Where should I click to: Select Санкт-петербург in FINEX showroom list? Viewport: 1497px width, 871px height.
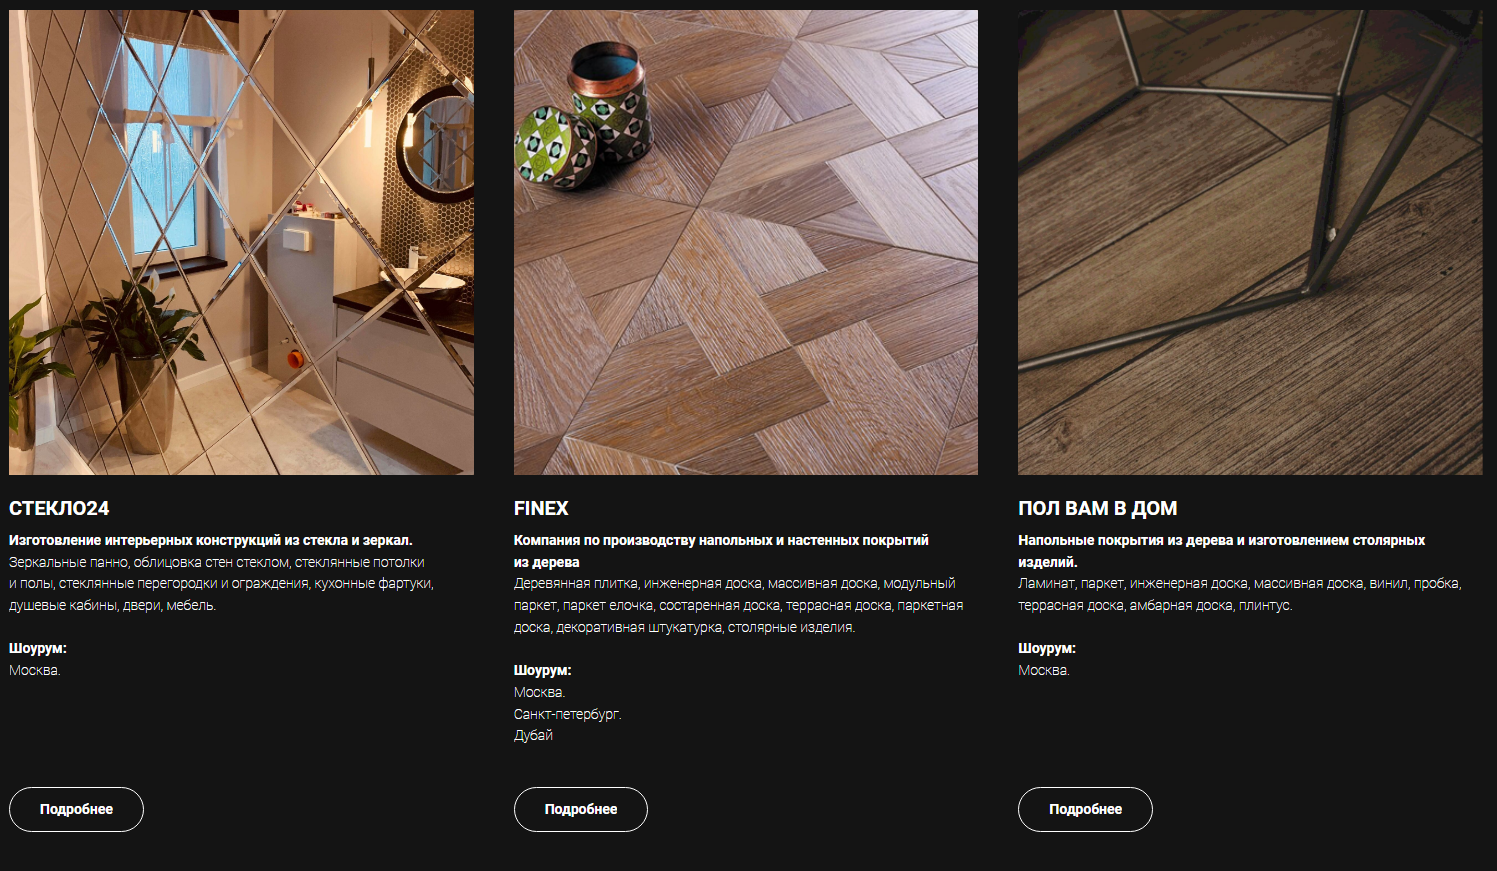pyautogui.click(x=568, y=714)
